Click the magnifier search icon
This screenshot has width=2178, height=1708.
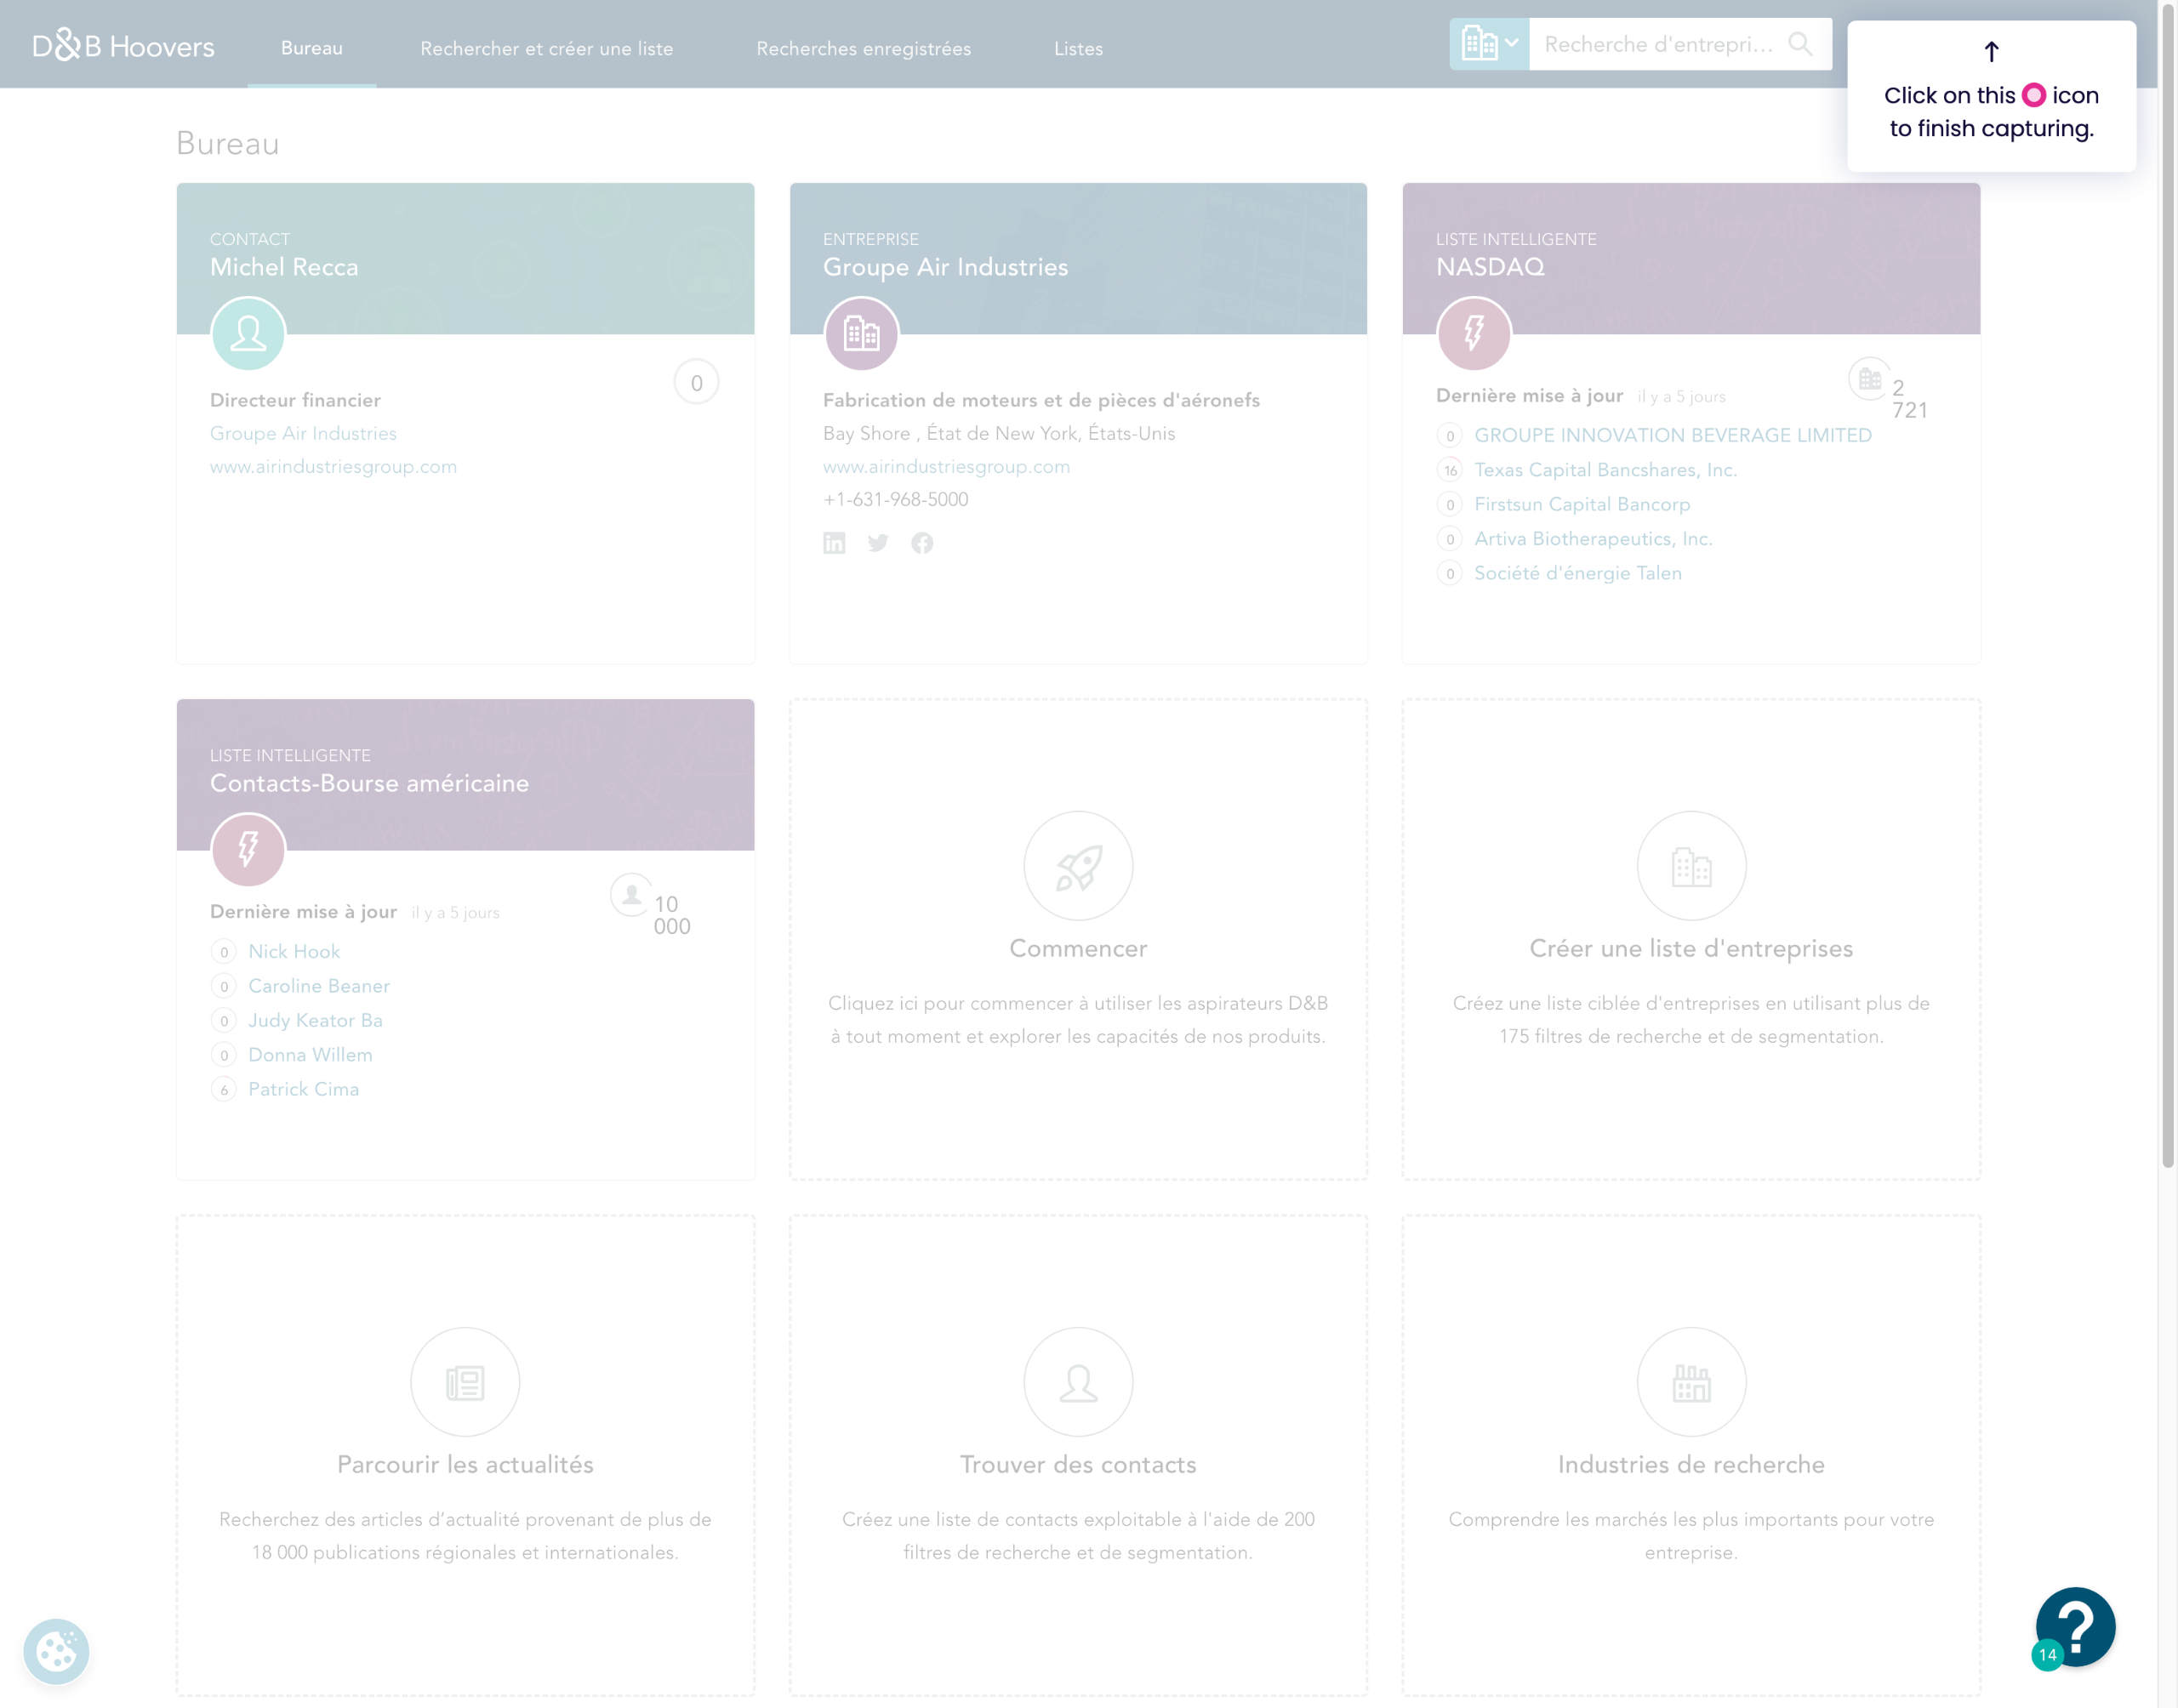coord(1800,44)
